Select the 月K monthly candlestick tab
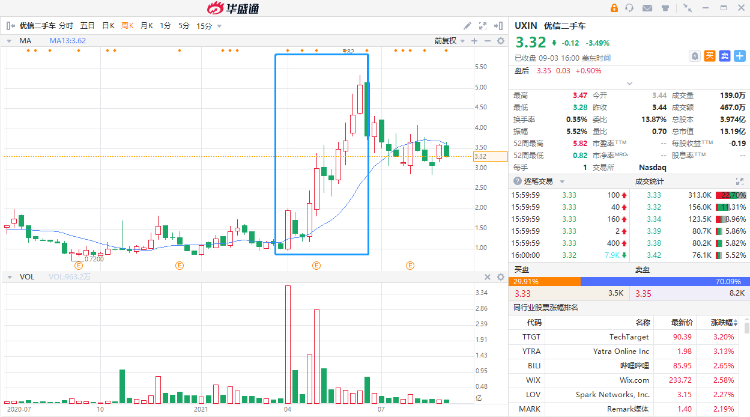Image resolution: width=750 pixels, height=417 pixels. point(146,26)
